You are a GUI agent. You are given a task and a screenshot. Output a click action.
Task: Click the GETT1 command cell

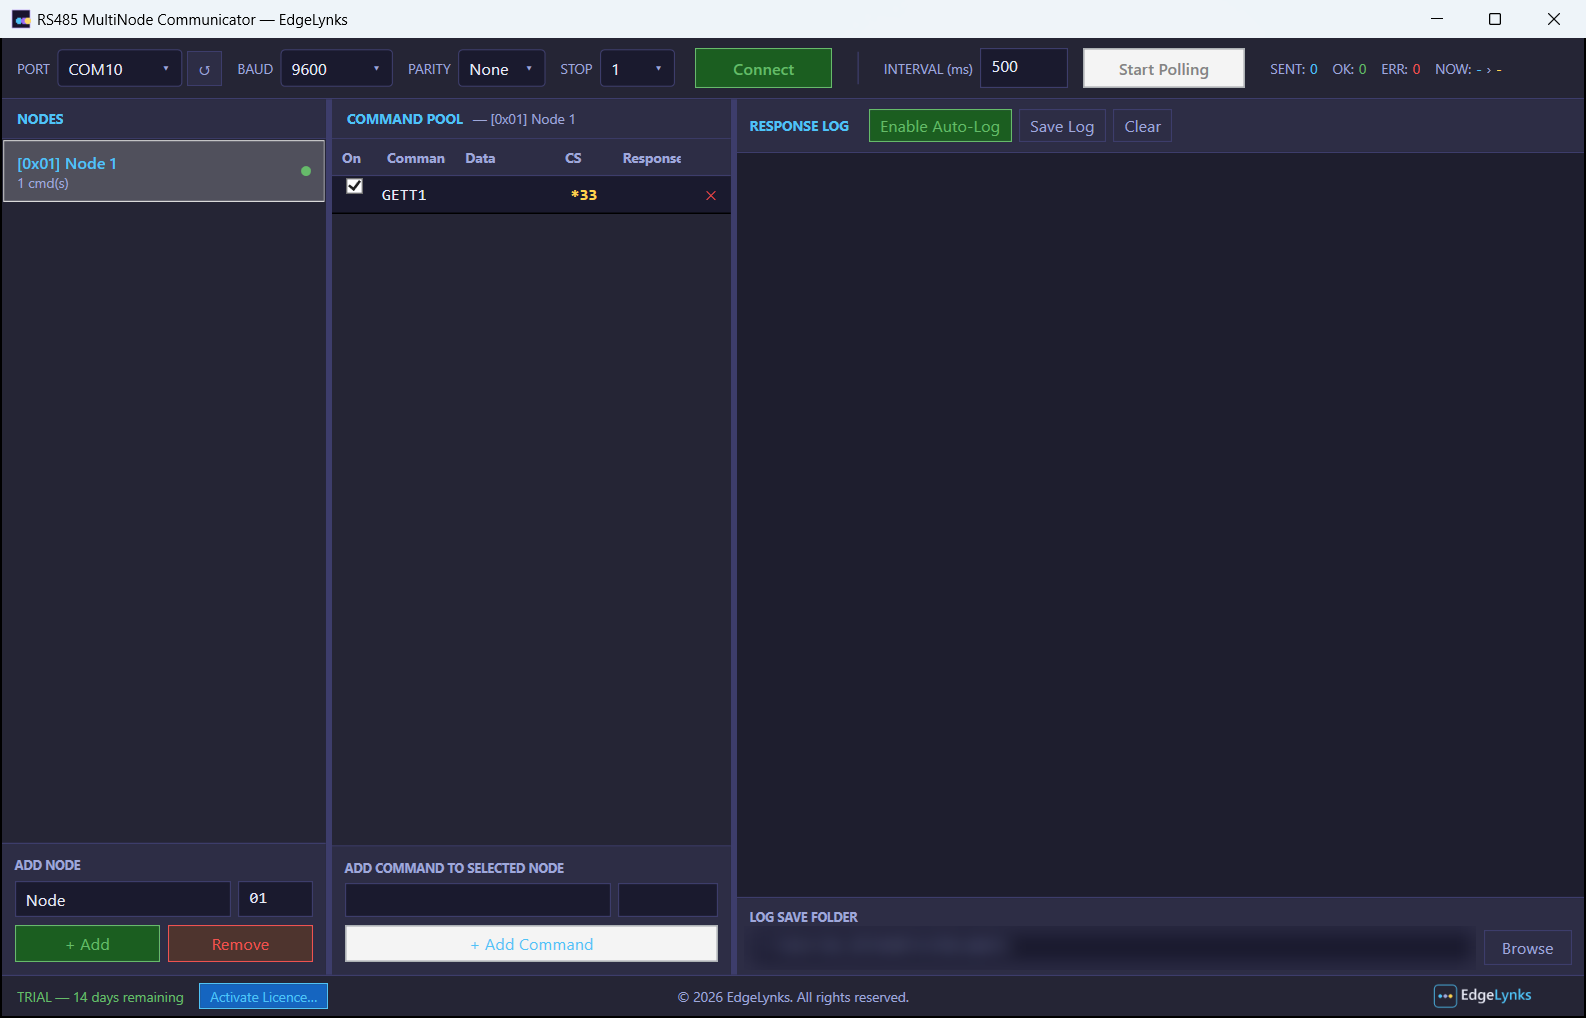(404, 195)
